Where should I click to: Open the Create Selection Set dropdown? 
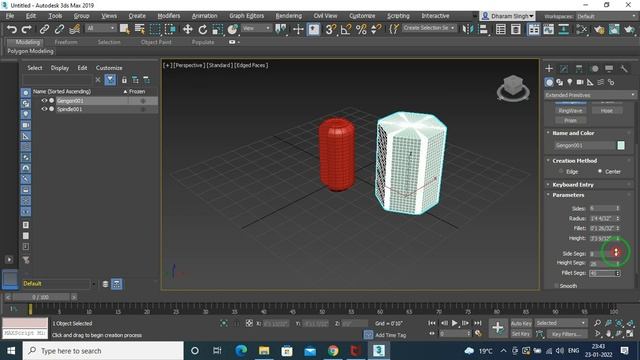coord(429,28)
